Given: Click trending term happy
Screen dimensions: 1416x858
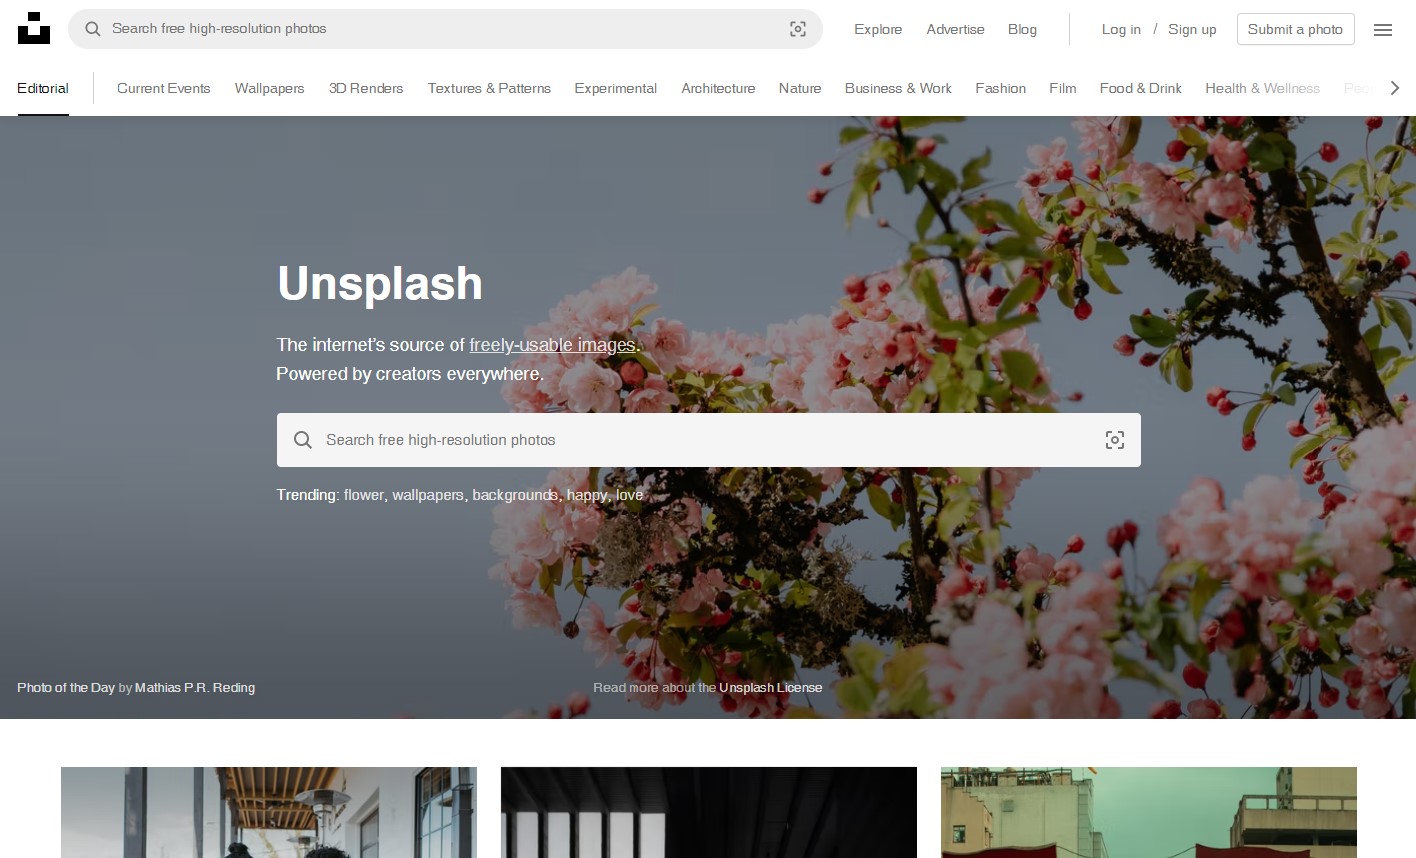Looking at the screenshot, I should pos(587,495).
